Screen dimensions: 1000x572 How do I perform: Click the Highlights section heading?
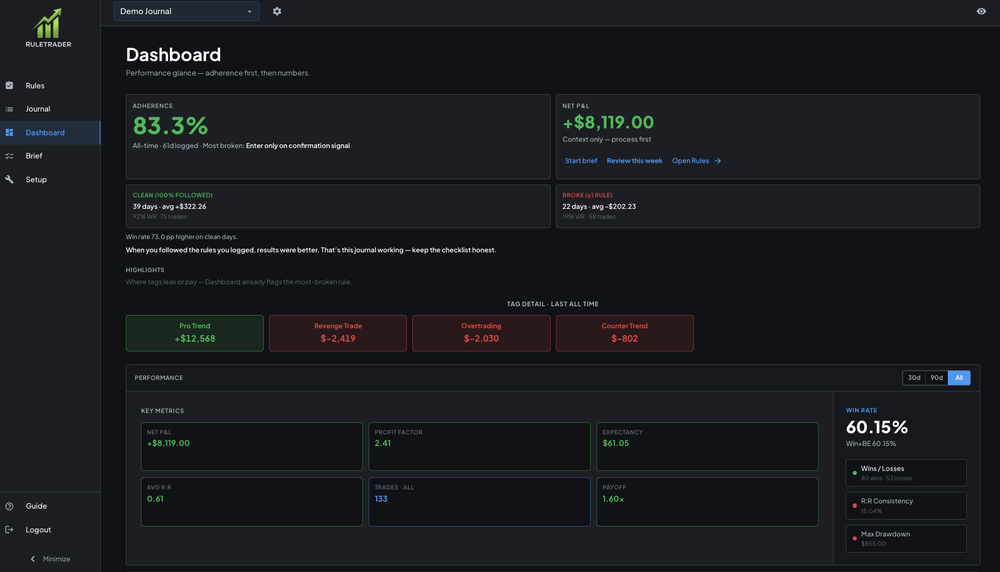pyautogui.click(x=145, y=270)
